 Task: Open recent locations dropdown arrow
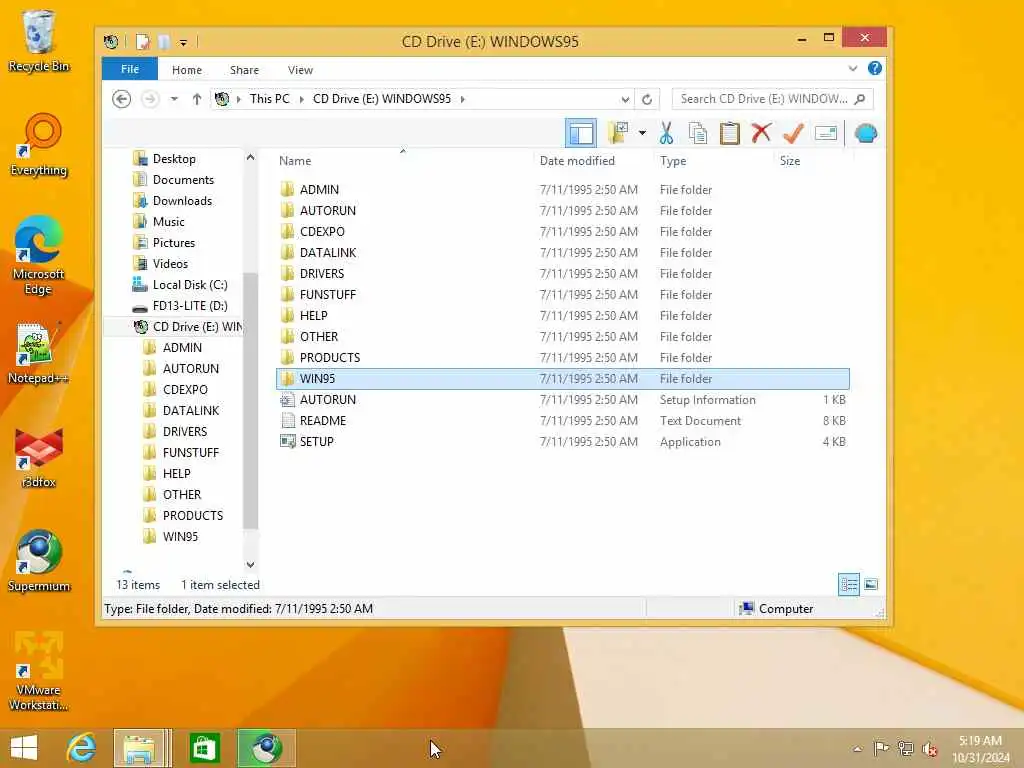(x=174, y=99)
